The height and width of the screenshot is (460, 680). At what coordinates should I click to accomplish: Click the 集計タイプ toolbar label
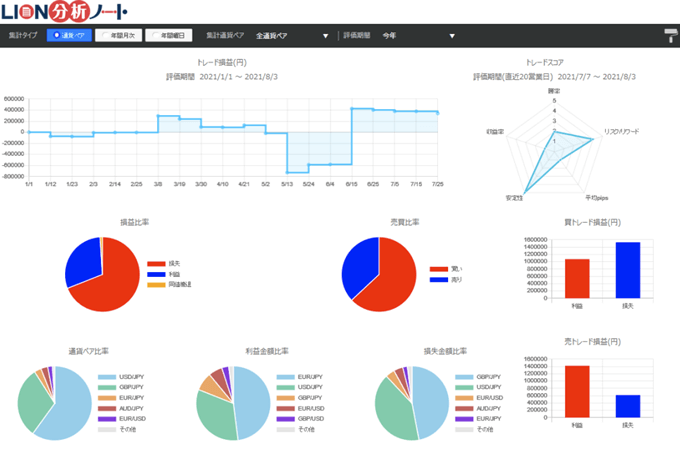click(x=23, y=35)
